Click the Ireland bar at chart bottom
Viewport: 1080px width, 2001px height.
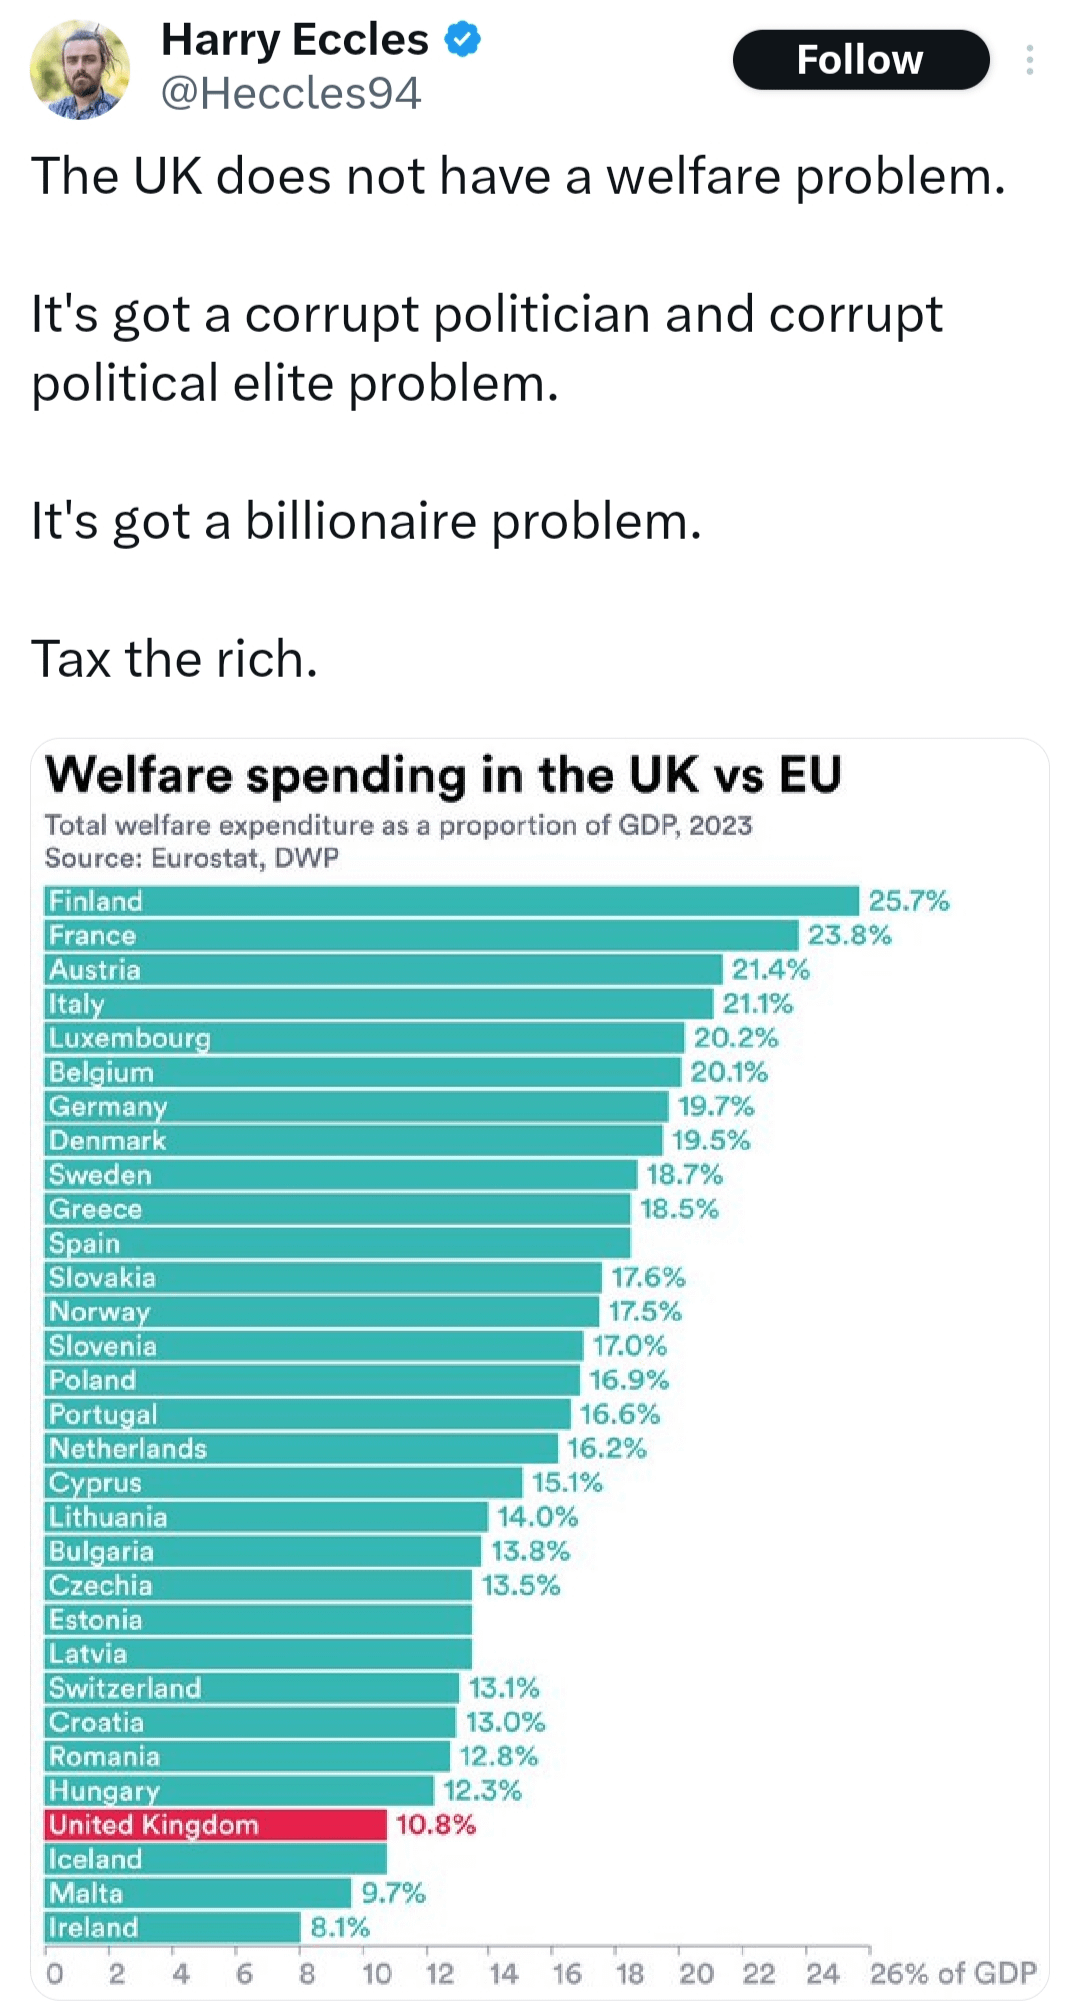tap(173, 1927)
